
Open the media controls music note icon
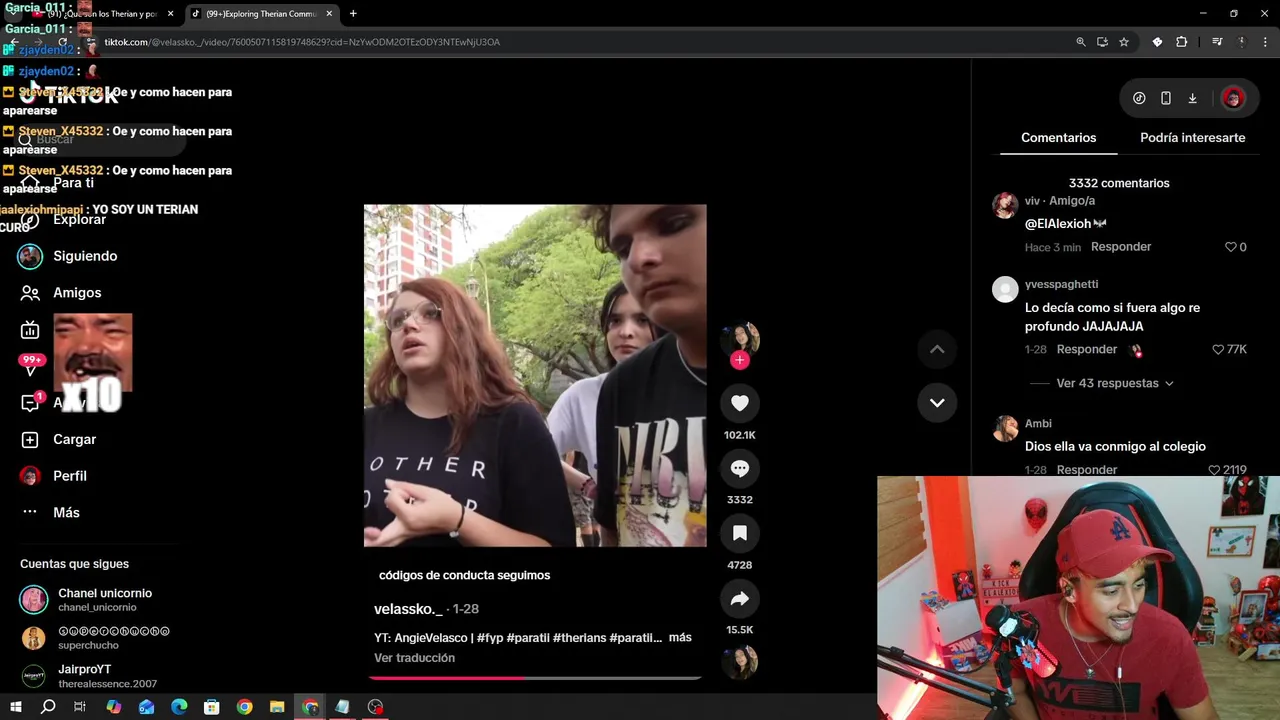(1217, 42)
